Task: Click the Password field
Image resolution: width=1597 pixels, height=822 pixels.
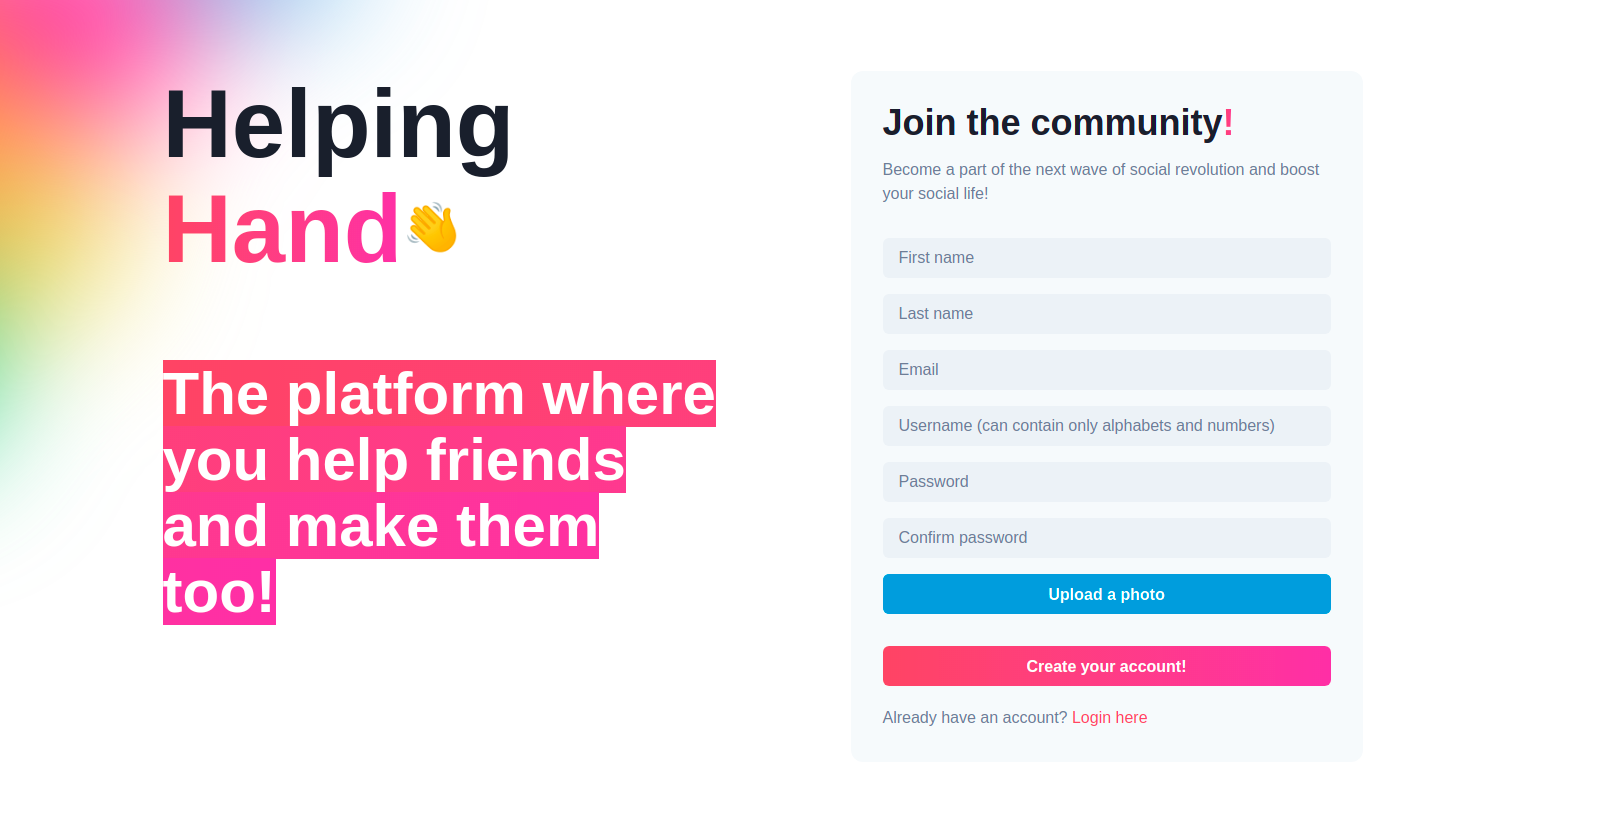Action: 1106,482
